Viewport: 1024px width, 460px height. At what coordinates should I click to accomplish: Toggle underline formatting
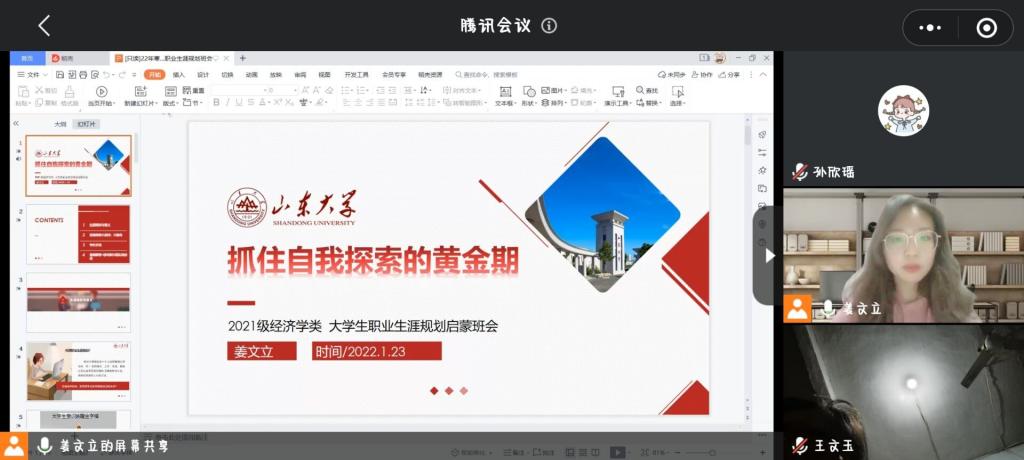click(x=239, y=103)
